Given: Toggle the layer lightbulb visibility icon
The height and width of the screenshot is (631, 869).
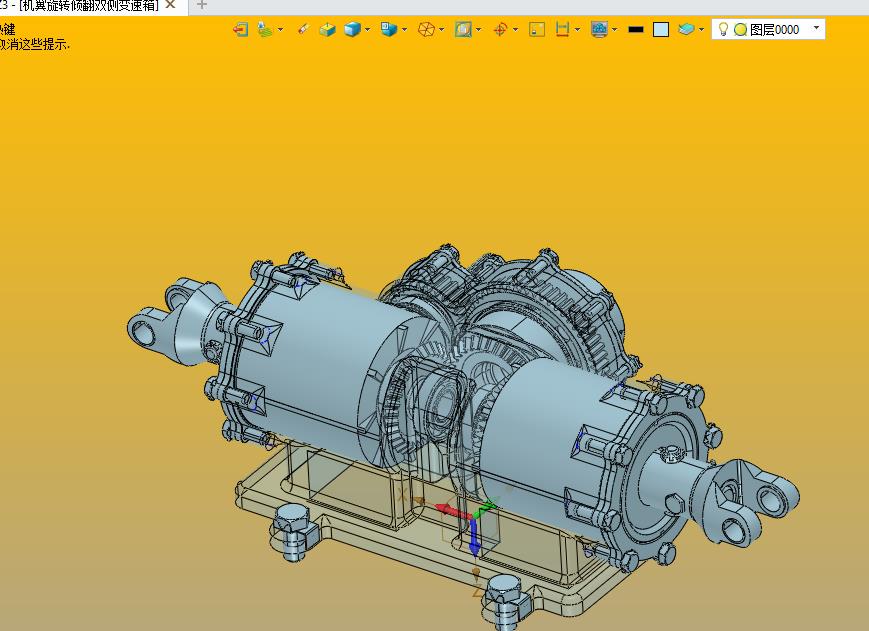Looking at the screenshot, I should (x=724, y=29).
